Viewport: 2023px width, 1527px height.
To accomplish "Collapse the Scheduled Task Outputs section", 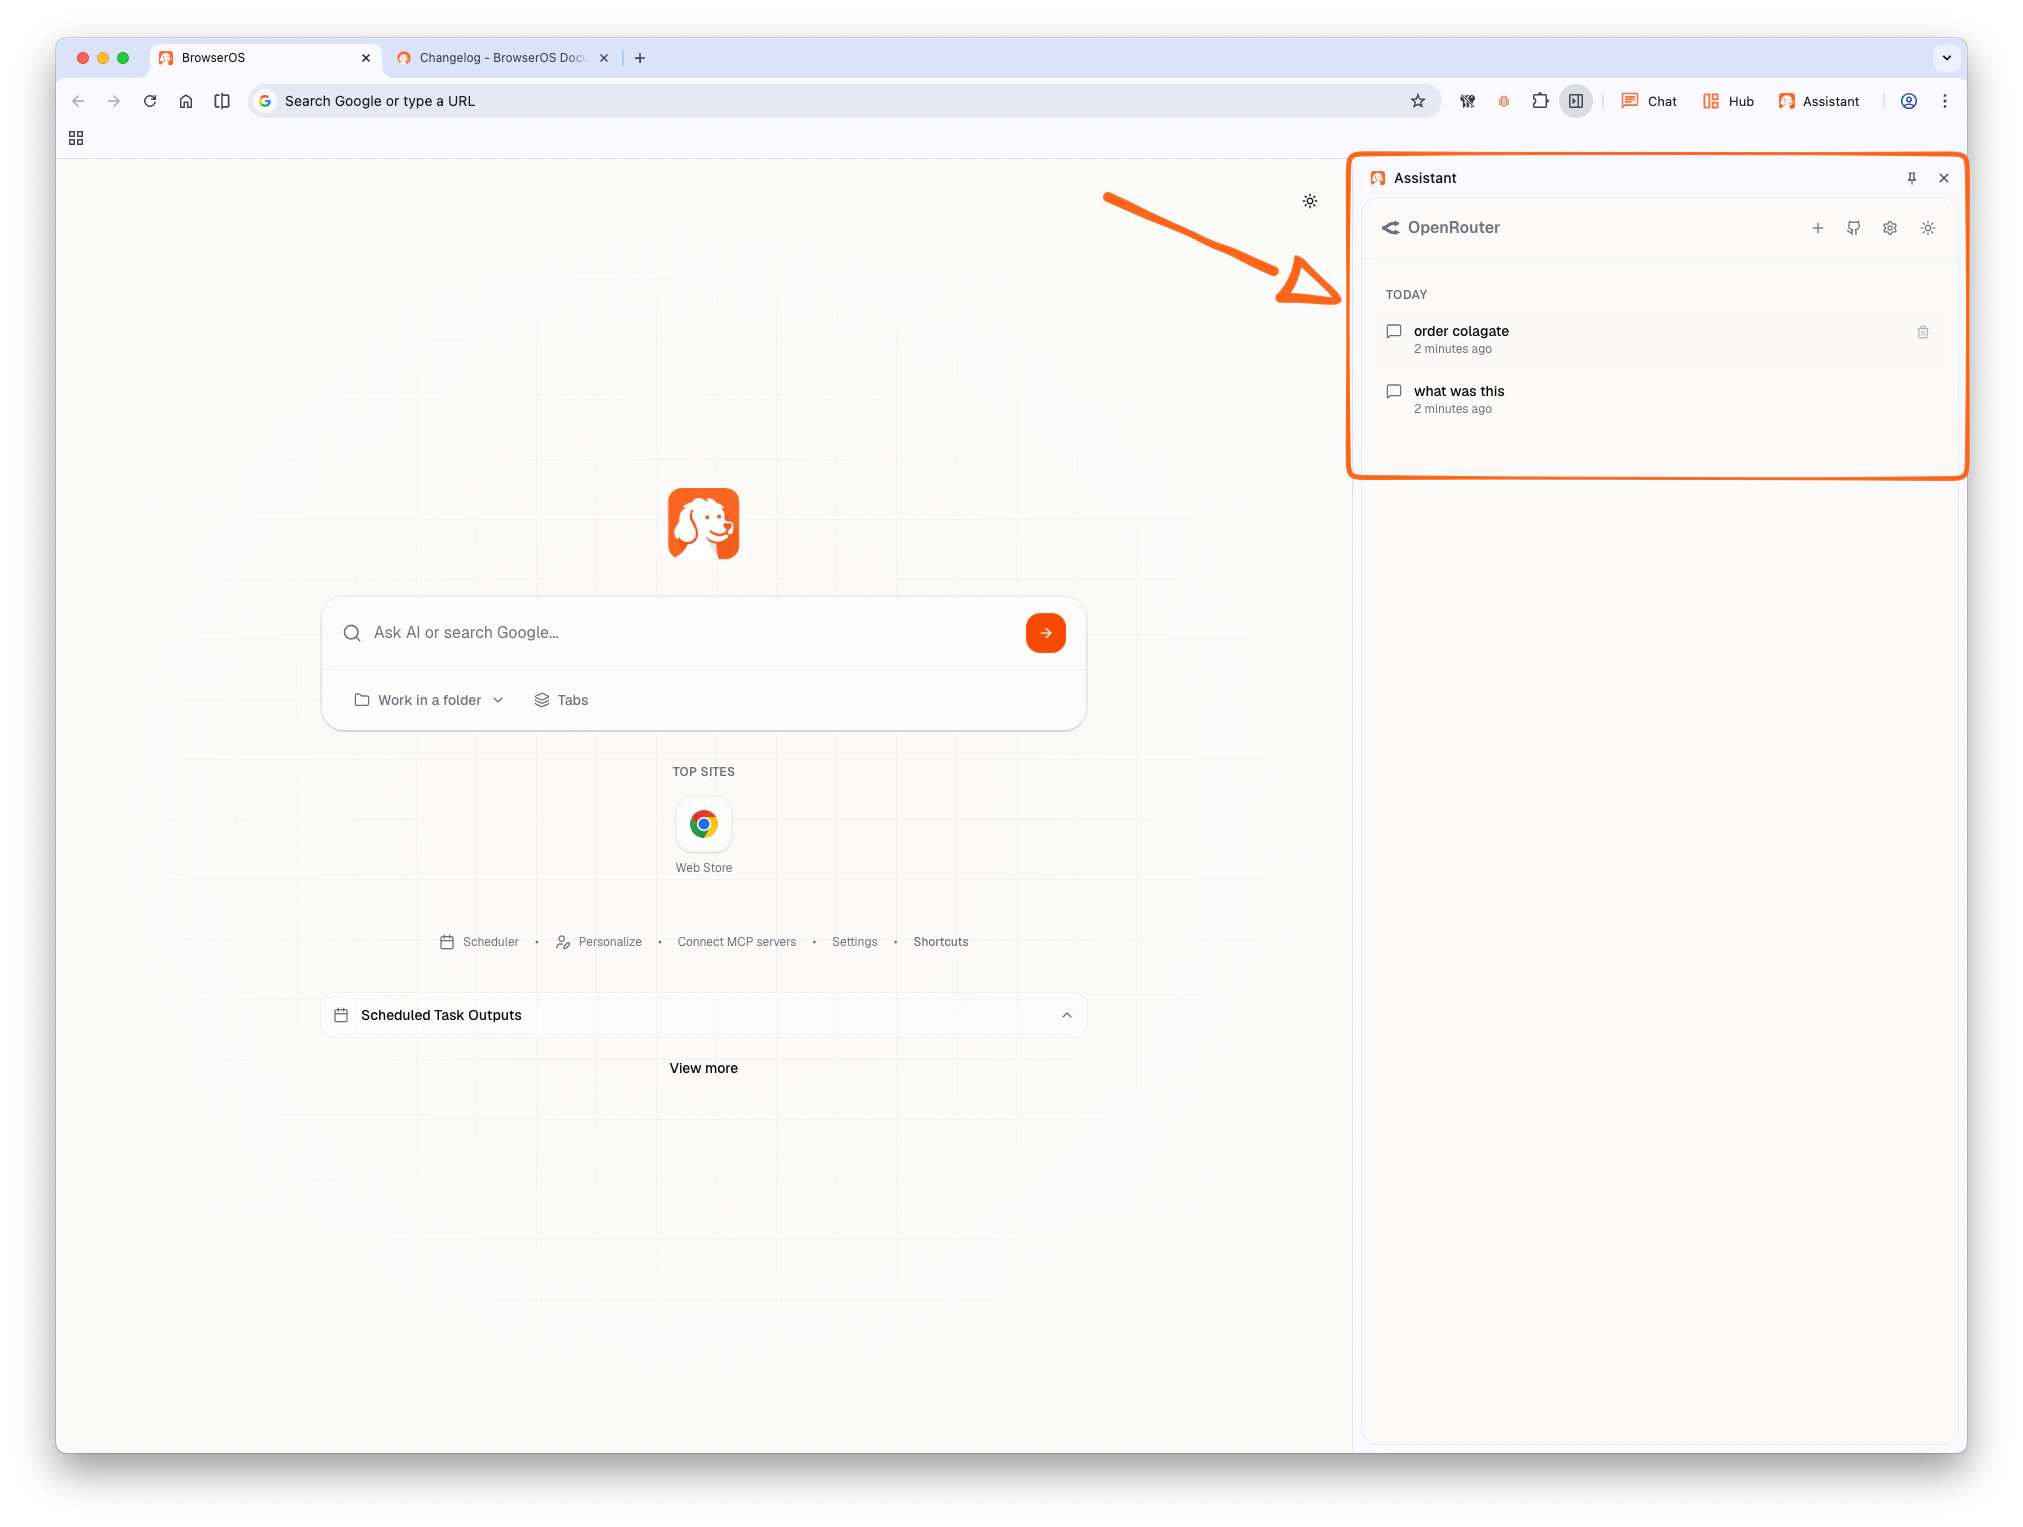I will point(1066,1015).
